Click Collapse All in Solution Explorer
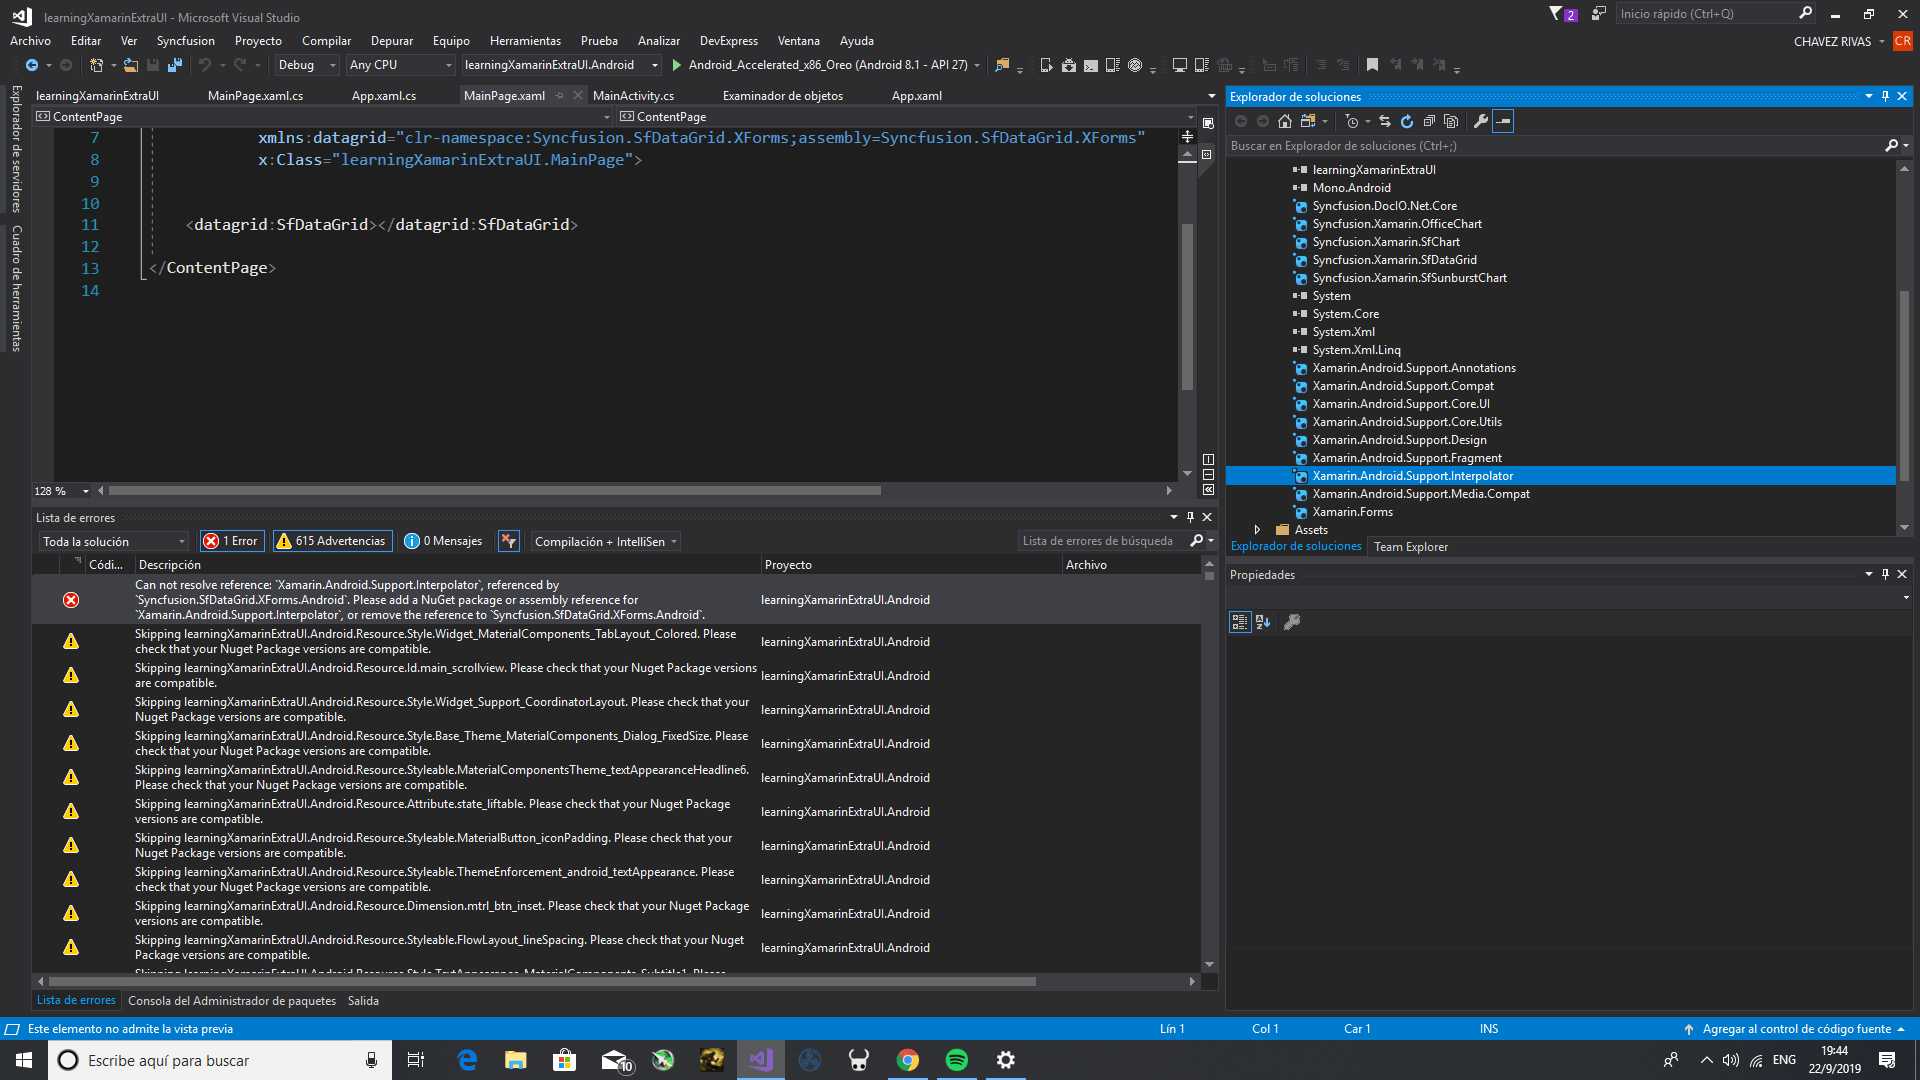This screenshot has width=1920, height=1080. tap(1429, 121)
